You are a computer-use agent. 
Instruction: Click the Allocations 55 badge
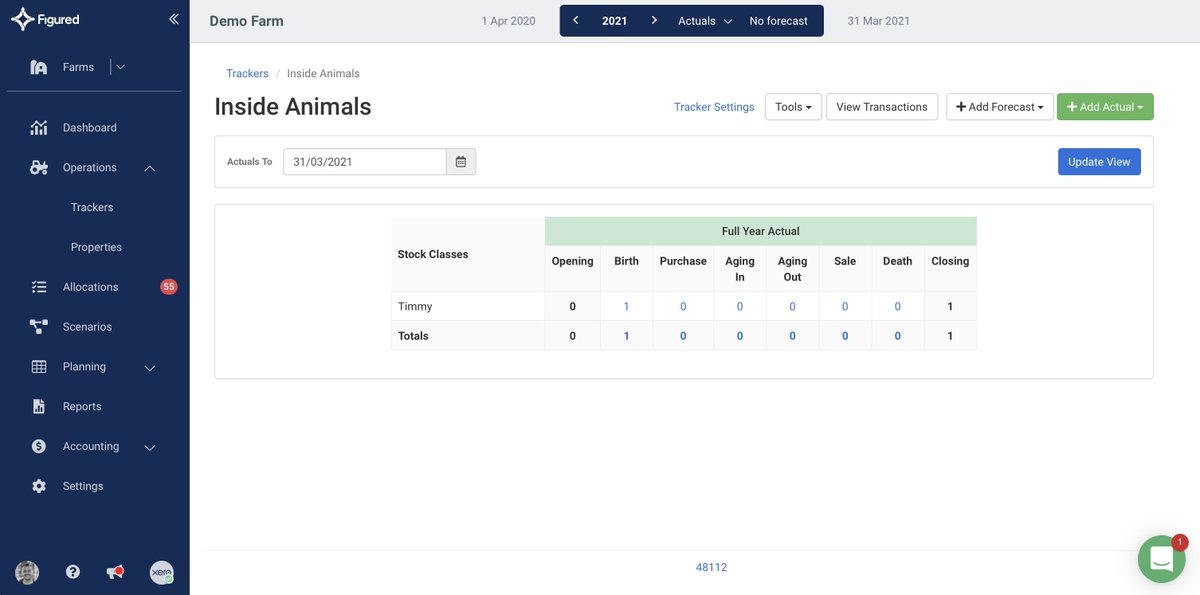tap(169, 287)
